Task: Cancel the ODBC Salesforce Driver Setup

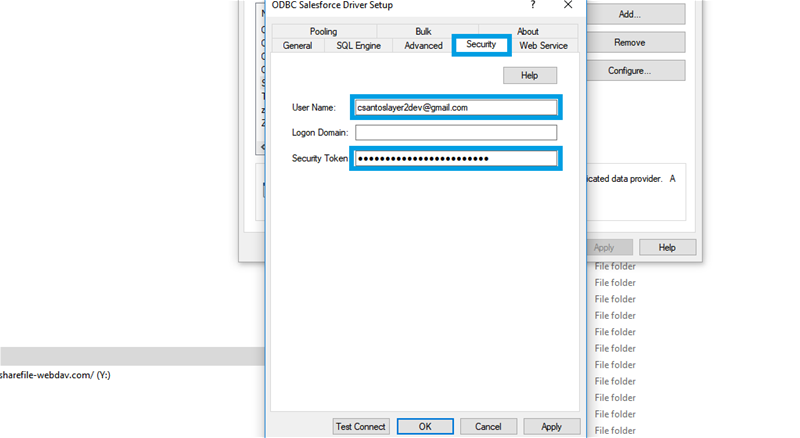Action: point(488,426)
